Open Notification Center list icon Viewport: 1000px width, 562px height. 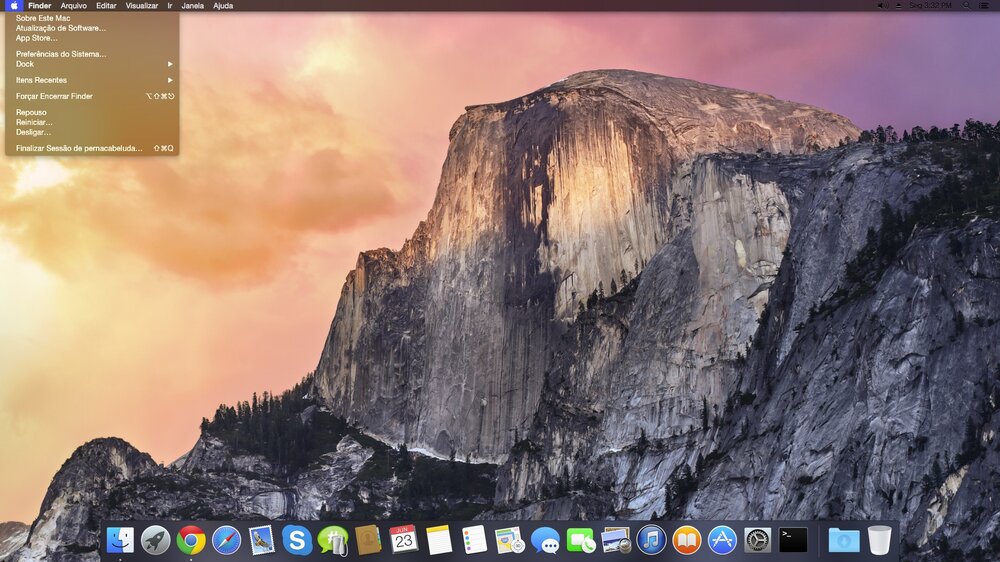point(986,6)
